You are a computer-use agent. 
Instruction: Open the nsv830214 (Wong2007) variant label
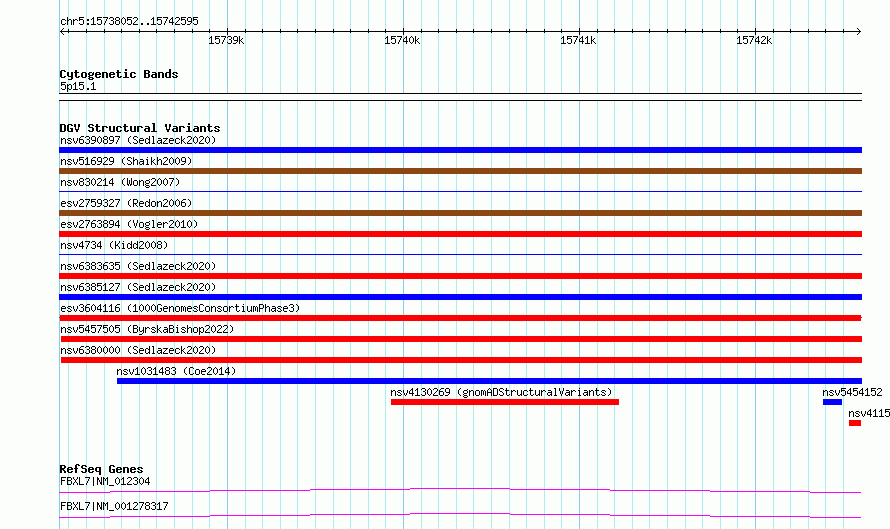(120, 182)
